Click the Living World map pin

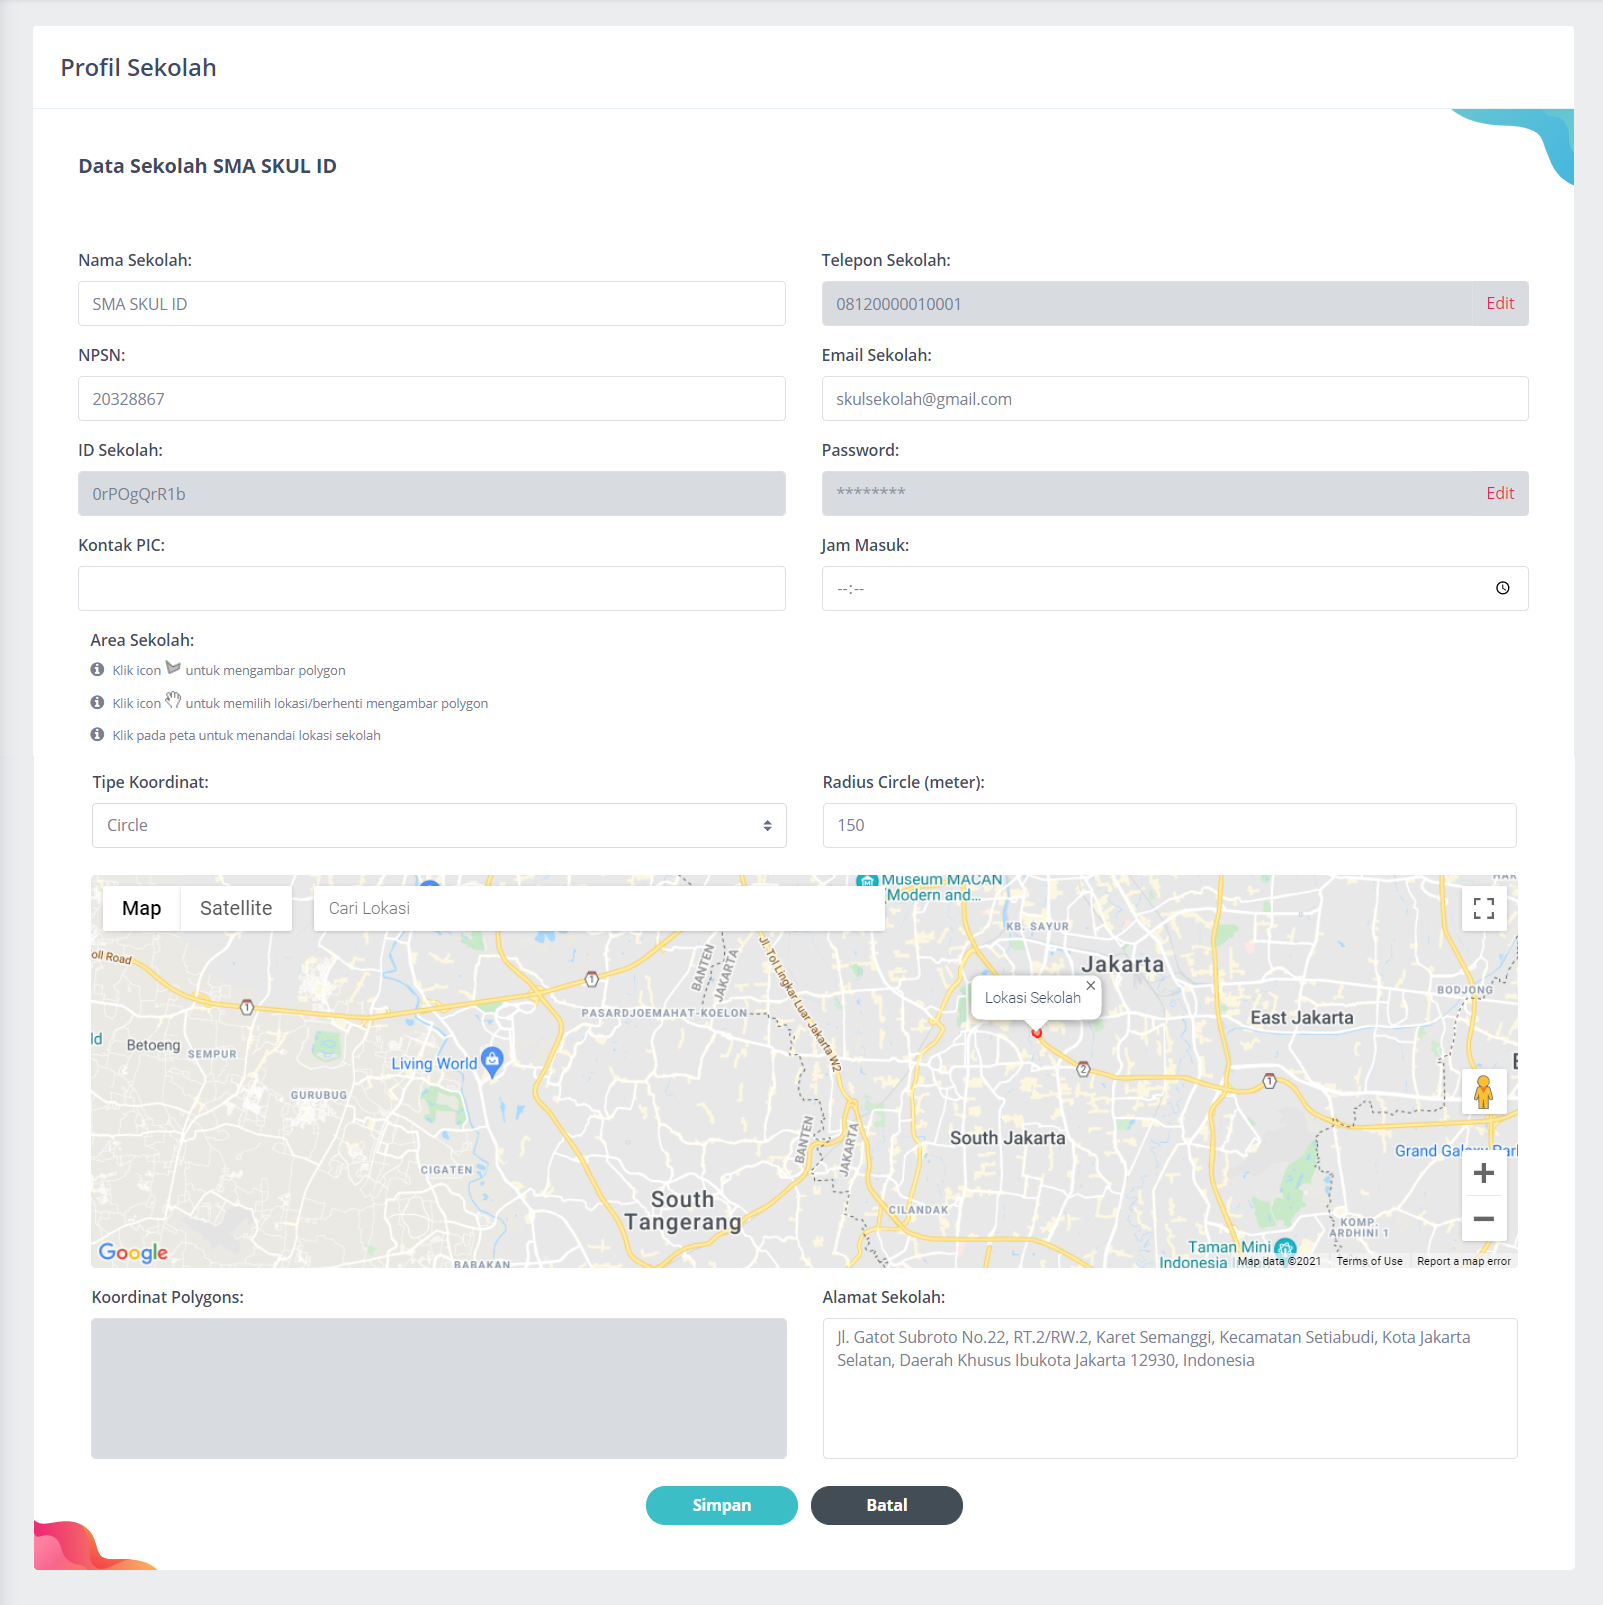(492, 1061)
